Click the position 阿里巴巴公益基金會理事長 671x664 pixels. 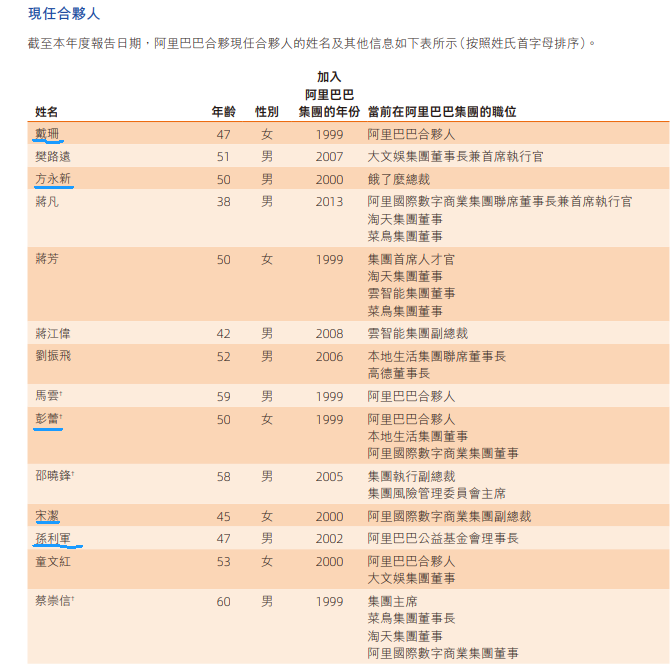[x=443, y=539]
